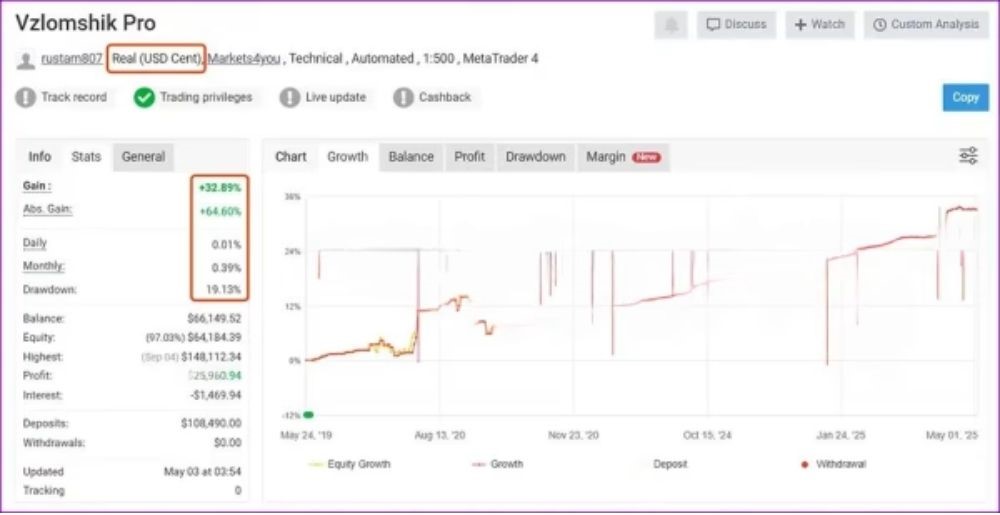Toggle Growth legend series visibility
This screenshot has height=515, width=1000.
point(496,464)
